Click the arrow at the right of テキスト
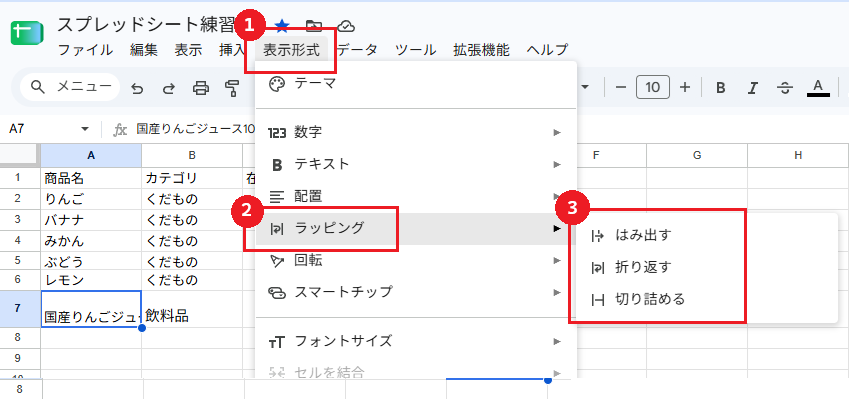Screen dimensions: 849x399 tap(557, 164)
